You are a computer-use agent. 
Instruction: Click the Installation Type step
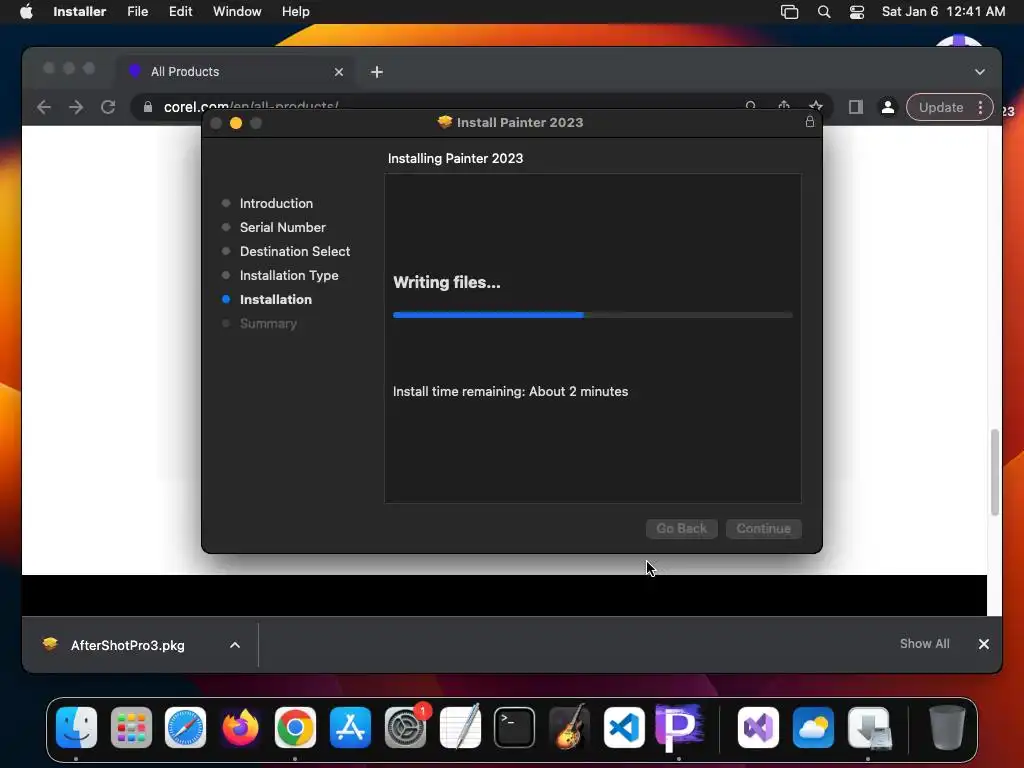click(289, 276)
